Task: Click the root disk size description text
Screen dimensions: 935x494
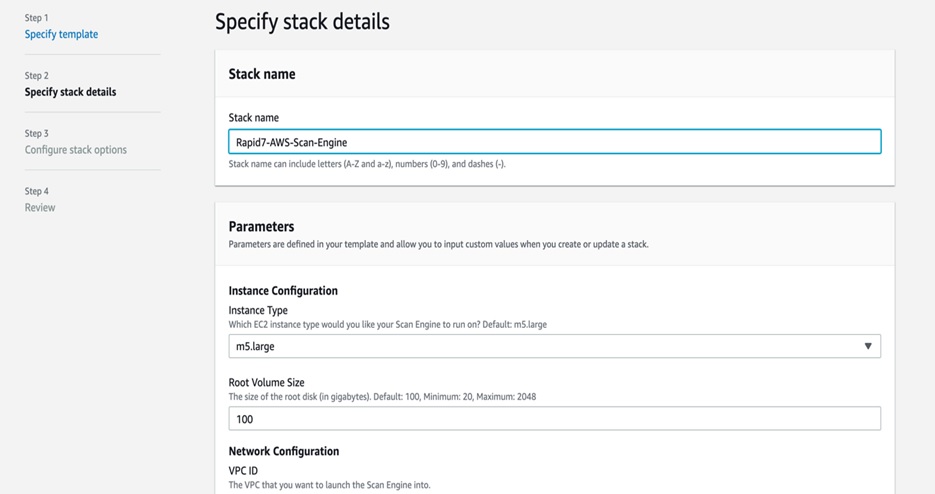Action: pyautogui.click(x=382, y=397)
